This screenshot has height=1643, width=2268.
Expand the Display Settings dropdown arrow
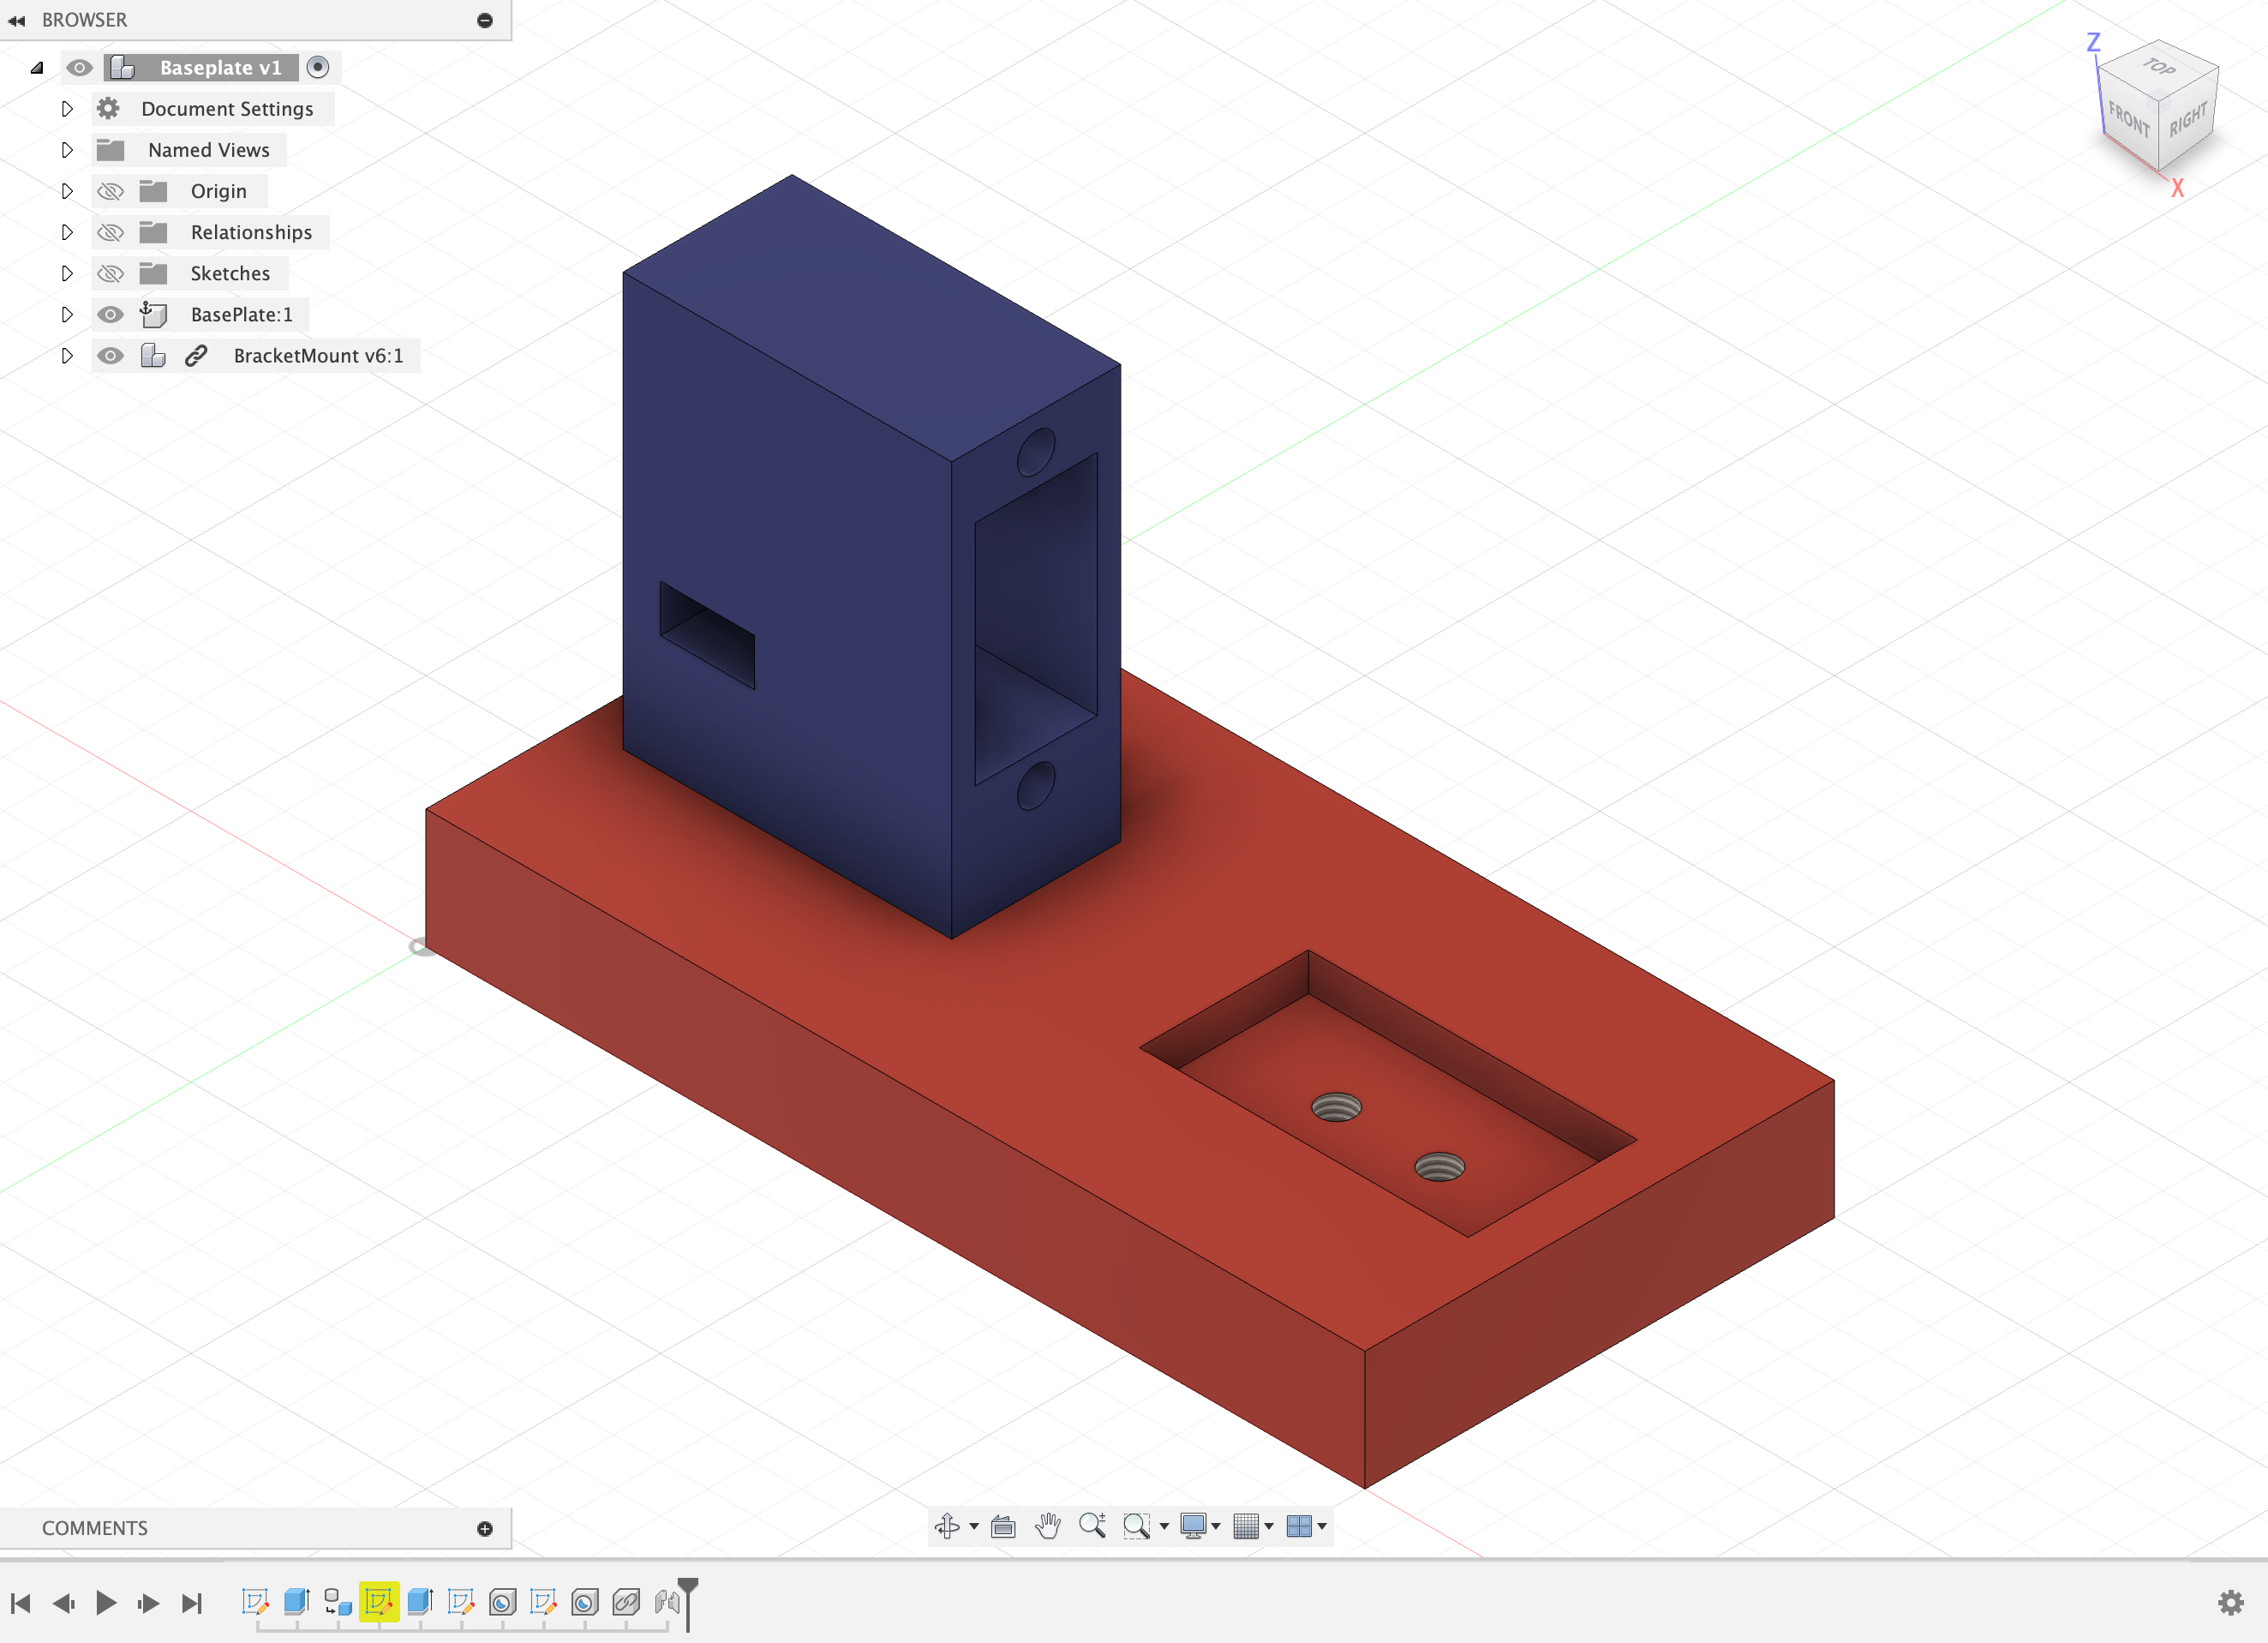point(1216,1527)
